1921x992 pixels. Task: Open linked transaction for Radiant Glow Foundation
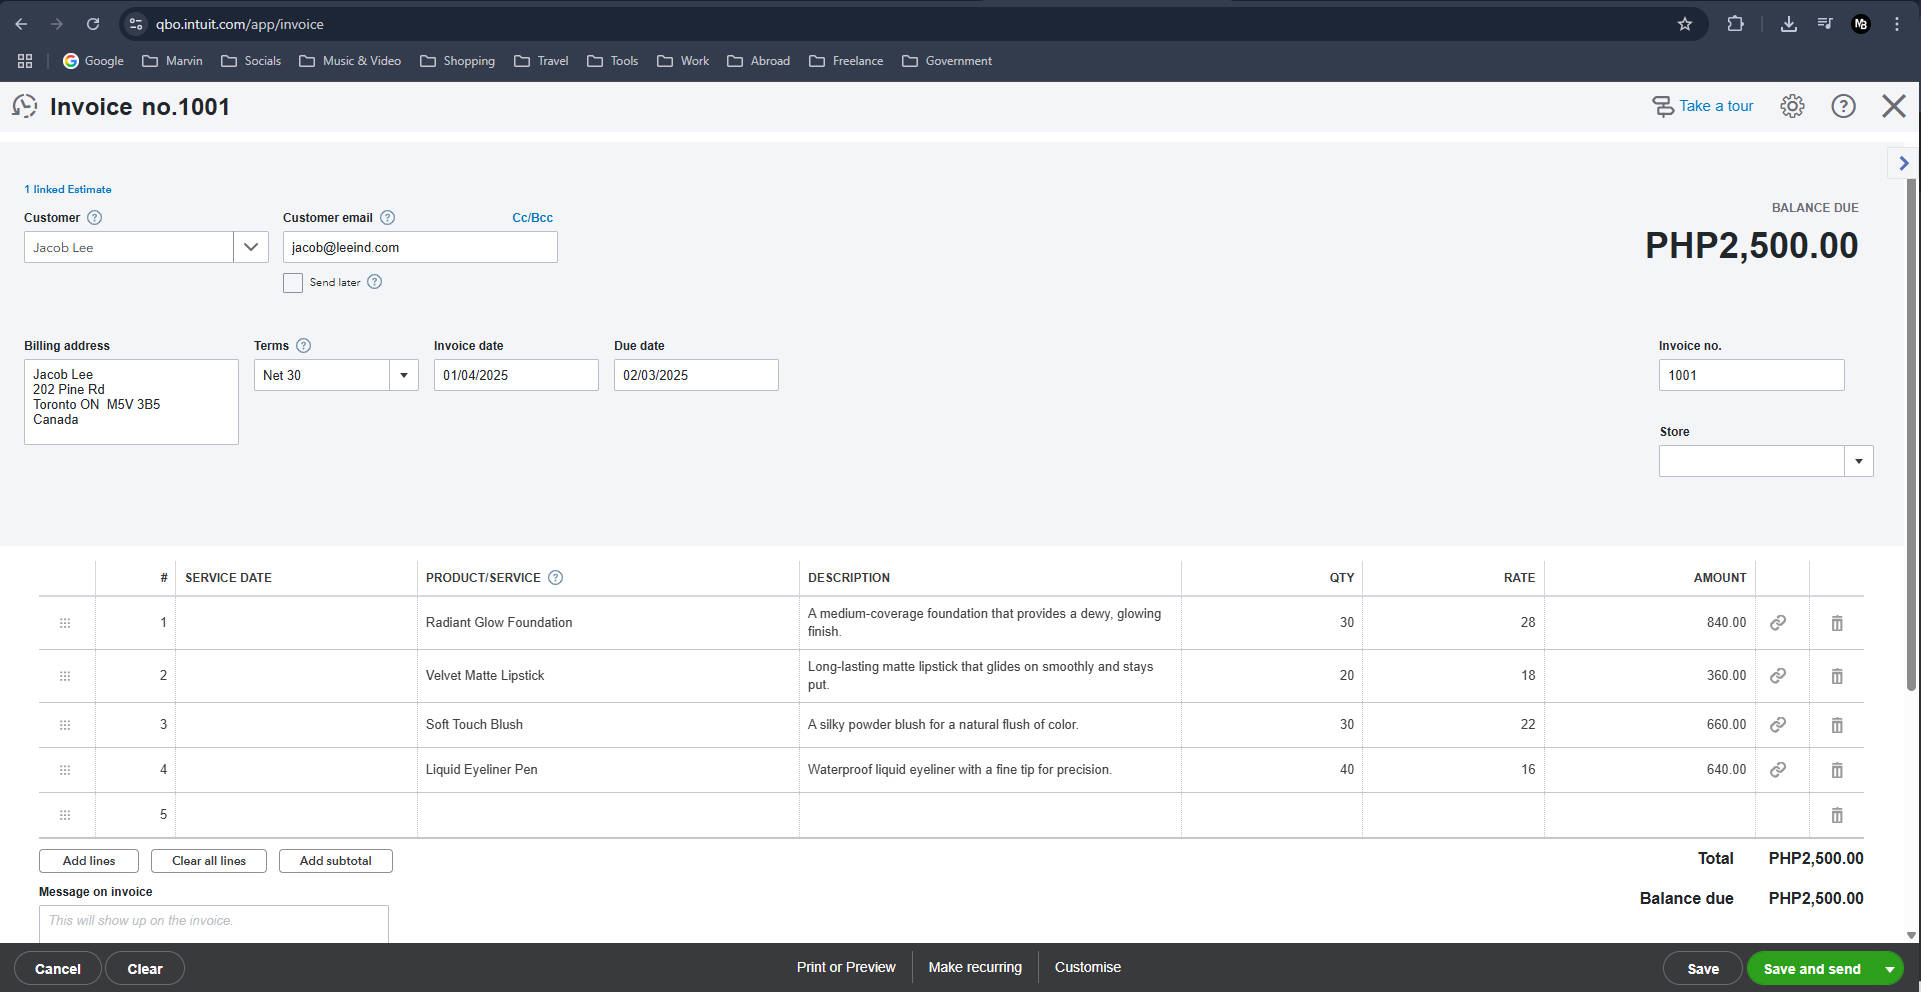click(1778, 623)
